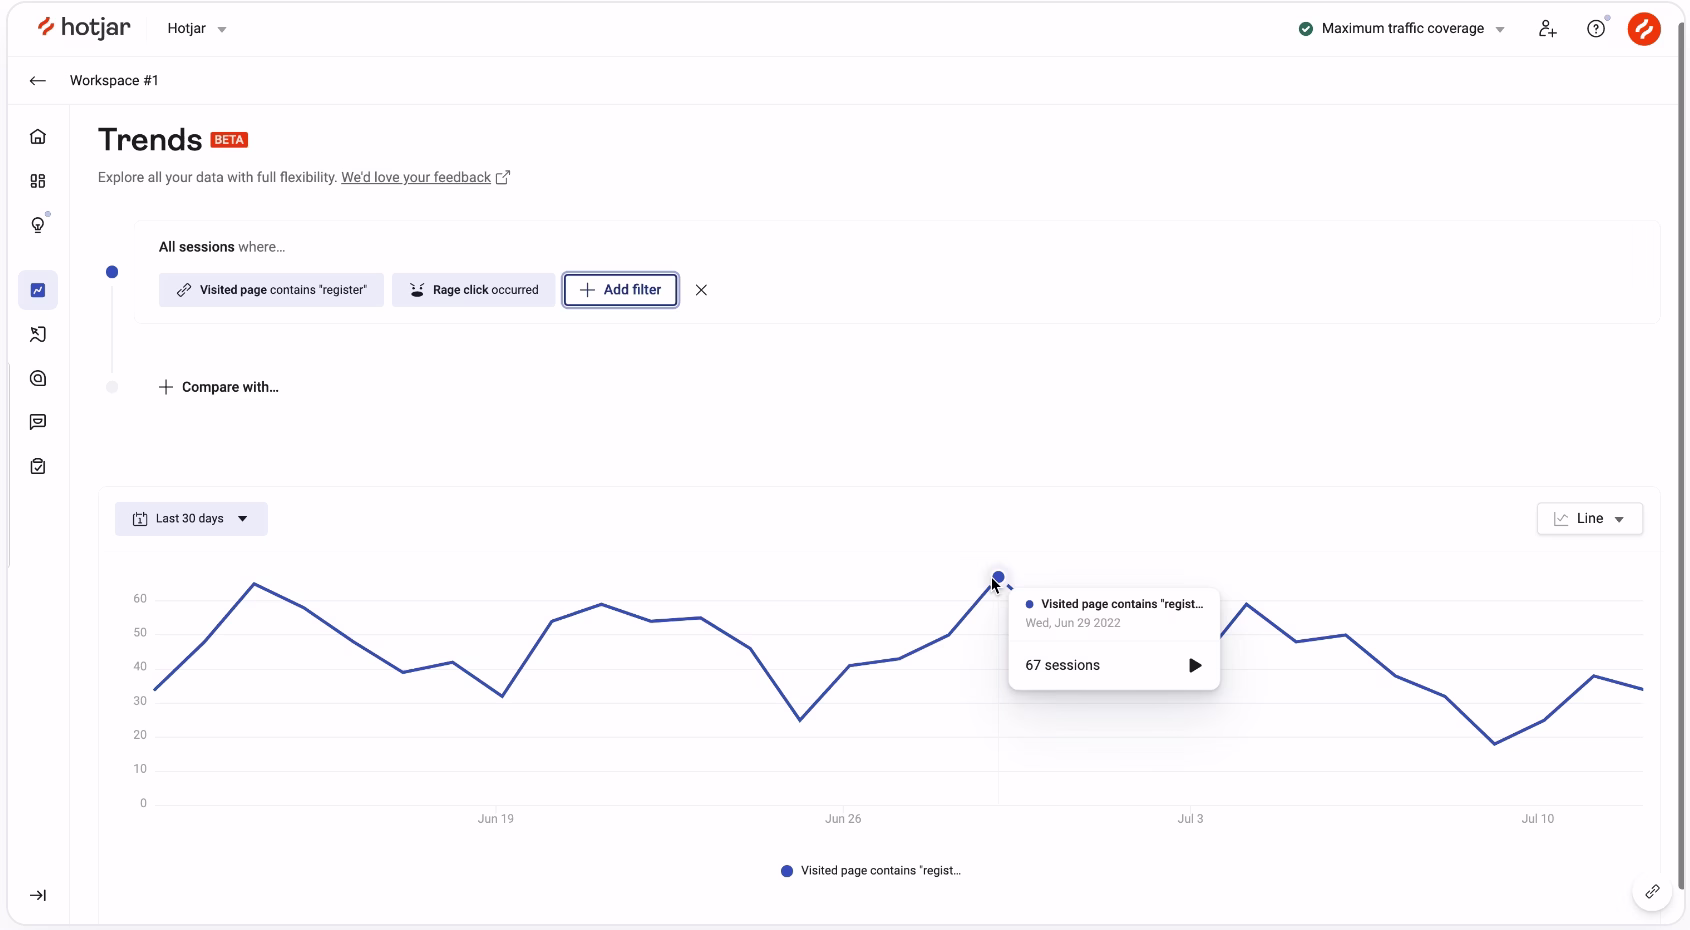Open the Home page from sidebar
The width and height of the screenshot is (1690, 930).
[x=38, y=137]
